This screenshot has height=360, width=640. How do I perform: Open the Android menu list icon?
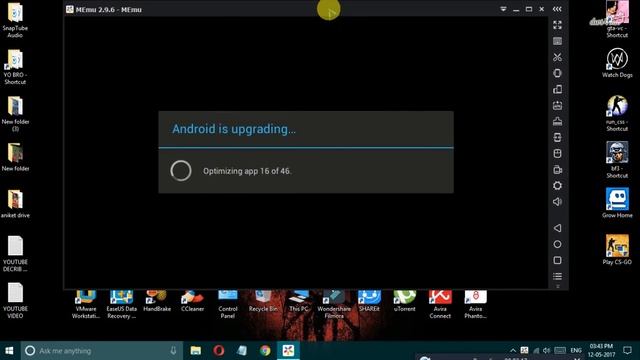pyautogui.click(x=557, y=276)
